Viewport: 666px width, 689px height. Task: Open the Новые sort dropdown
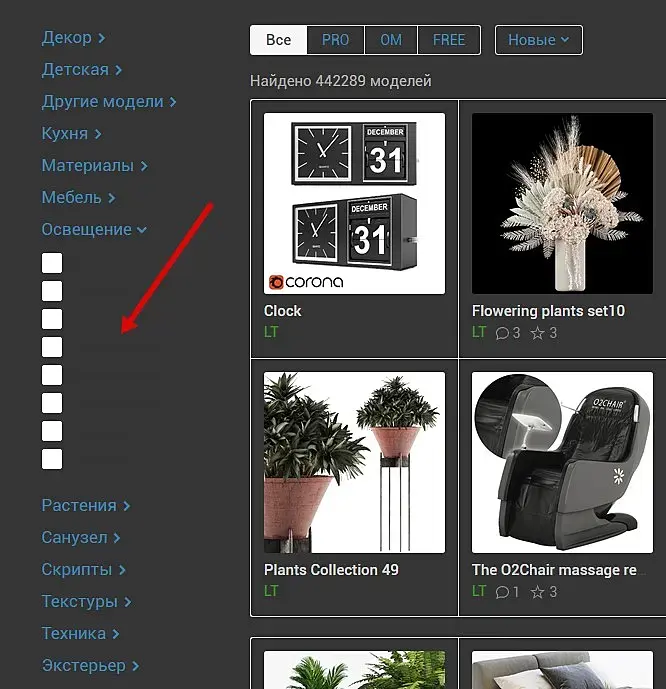click(x=539, y=40)
